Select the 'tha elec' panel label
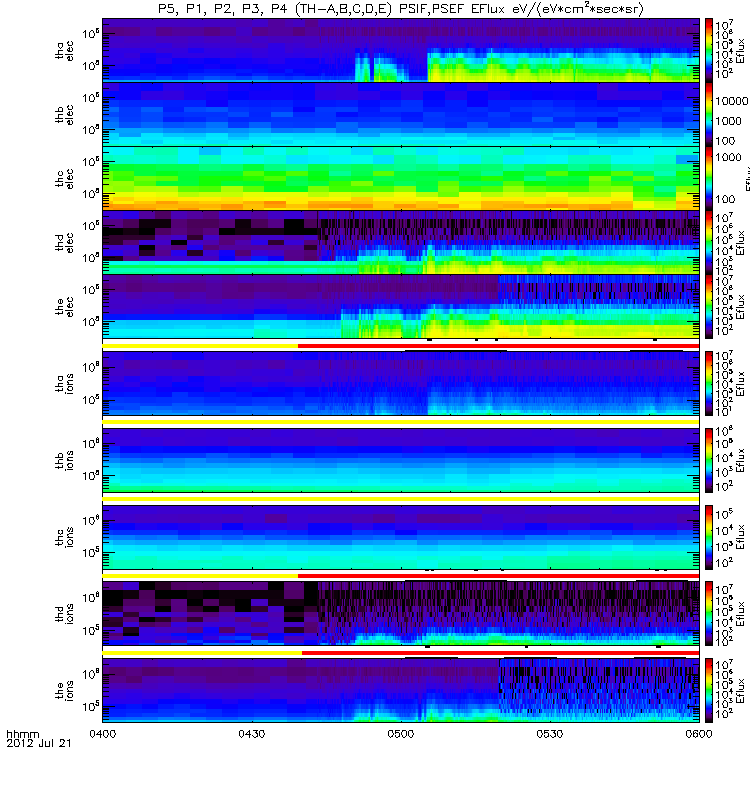Viewport: 750px width, 800px height. point(64,51)
